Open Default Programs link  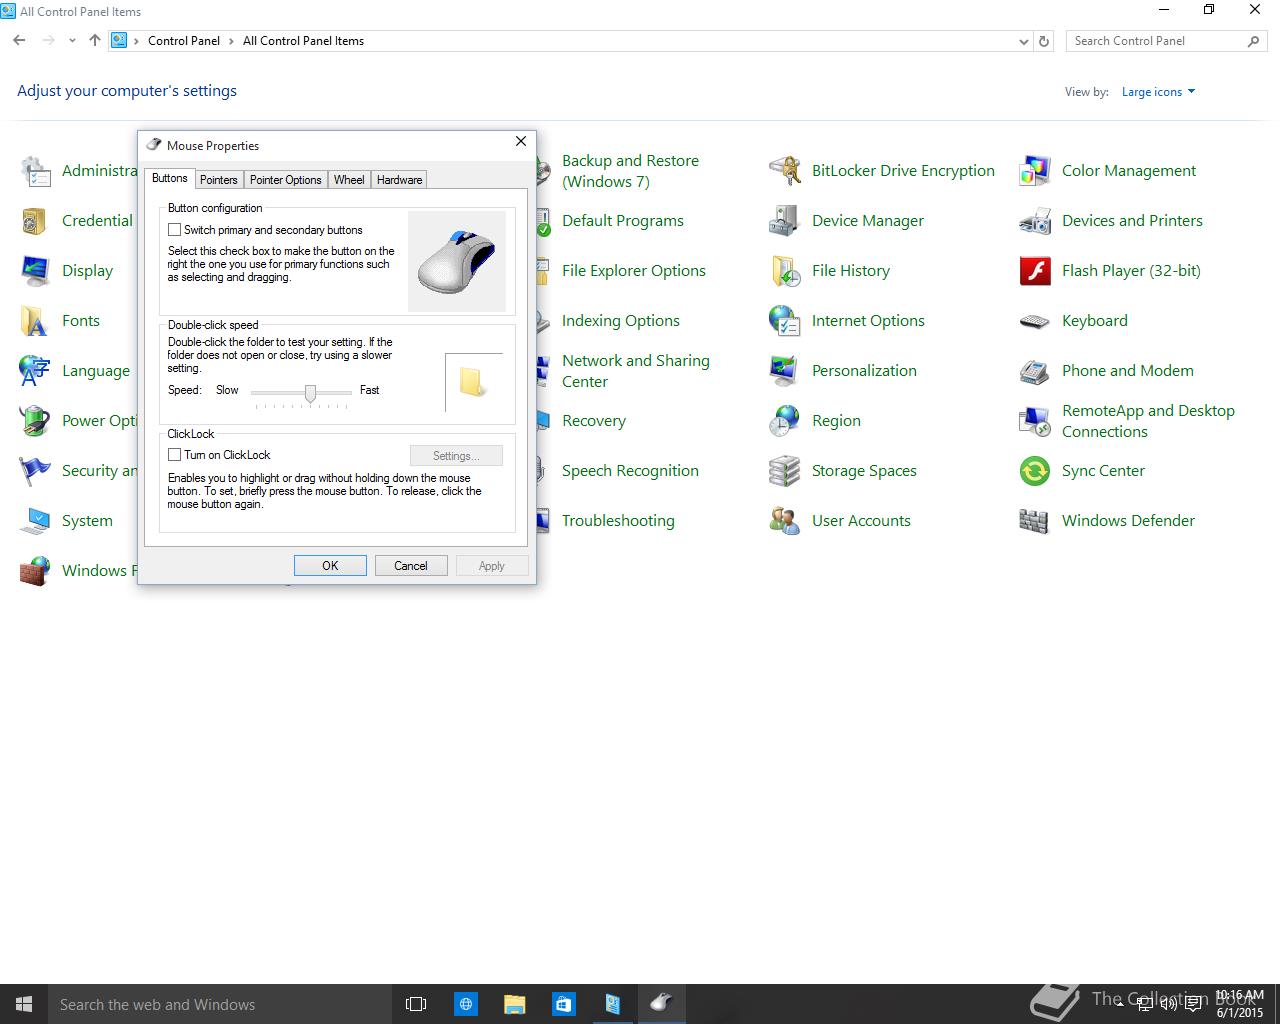[623, 221]
